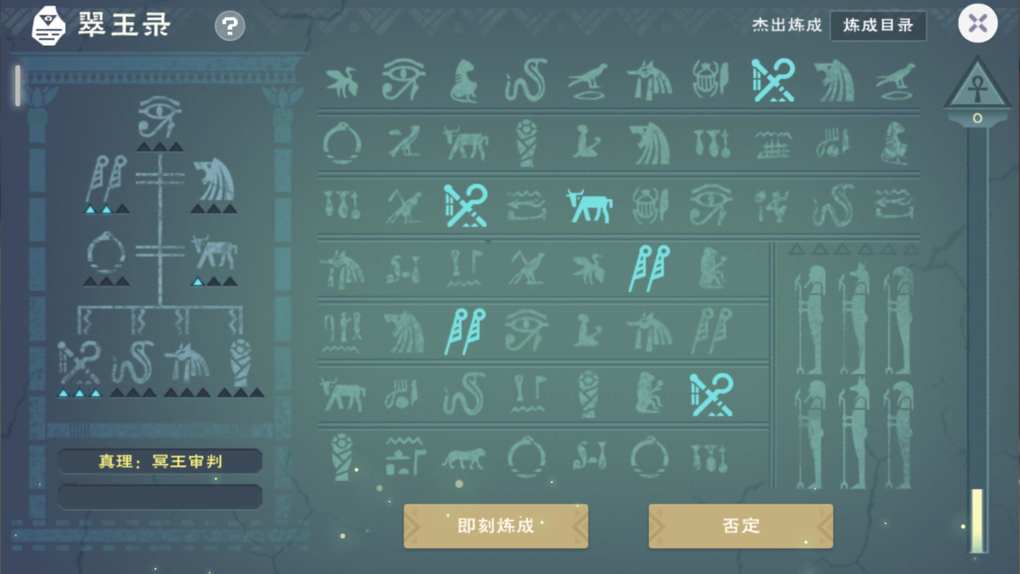Image resolution: width=1020 pixels, height=574 pixels.
Task: Select the highlighted bull hieroglyph in the grid
Action: (589, 206)
